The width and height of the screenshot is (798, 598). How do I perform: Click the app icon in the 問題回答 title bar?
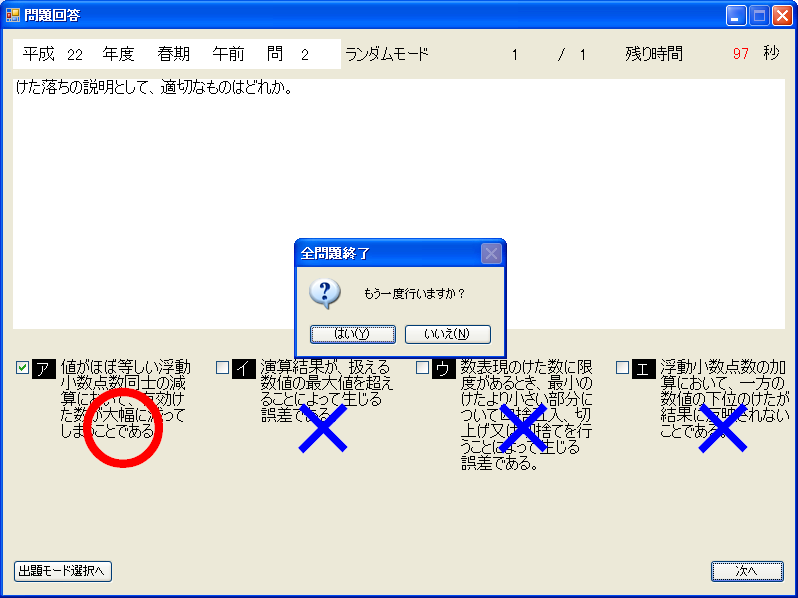pos(13,15)
